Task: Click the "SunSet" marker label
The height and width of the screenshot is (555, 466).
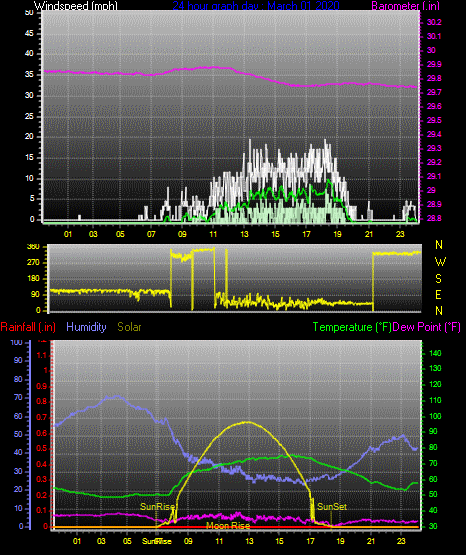Action: [332, 507]
